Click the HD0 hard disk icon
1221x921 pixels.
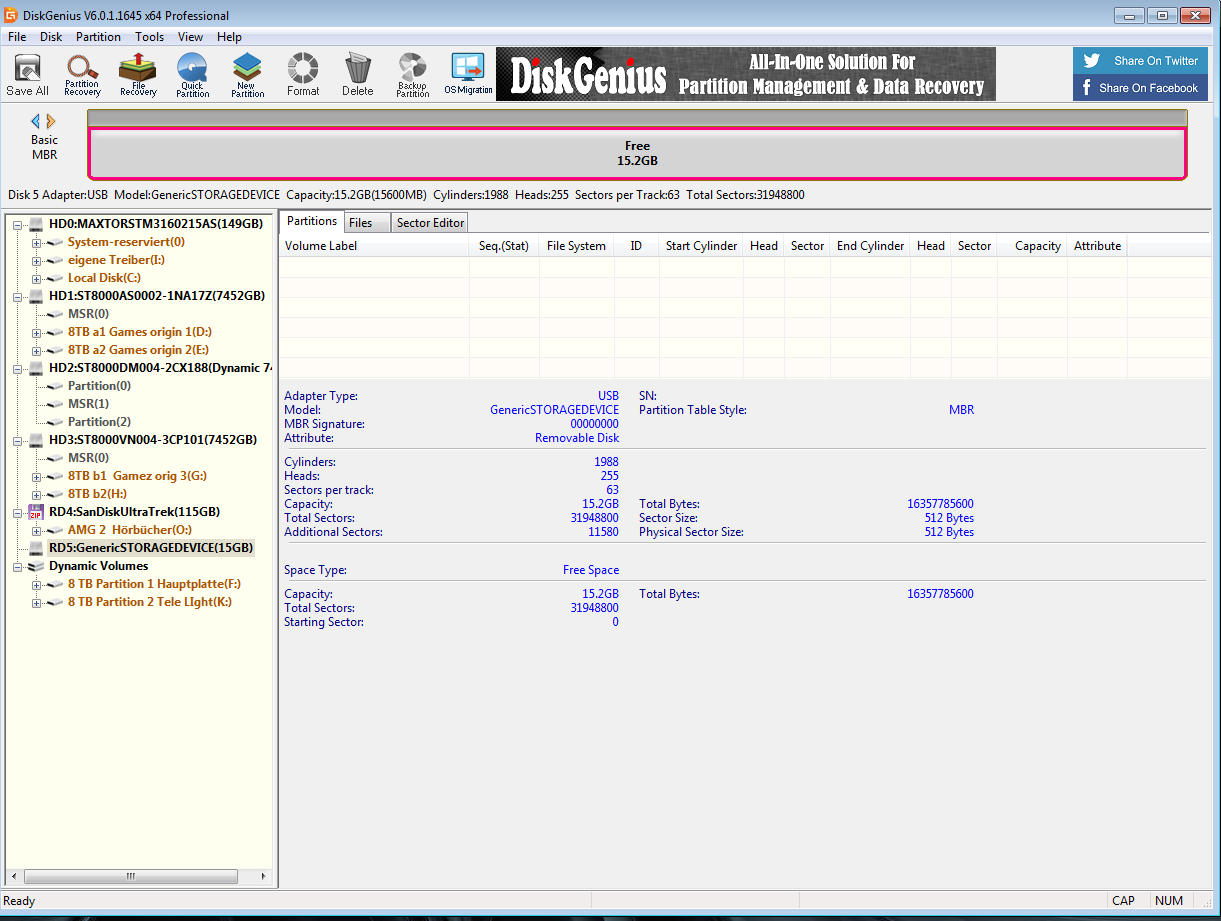pos(36,224)
